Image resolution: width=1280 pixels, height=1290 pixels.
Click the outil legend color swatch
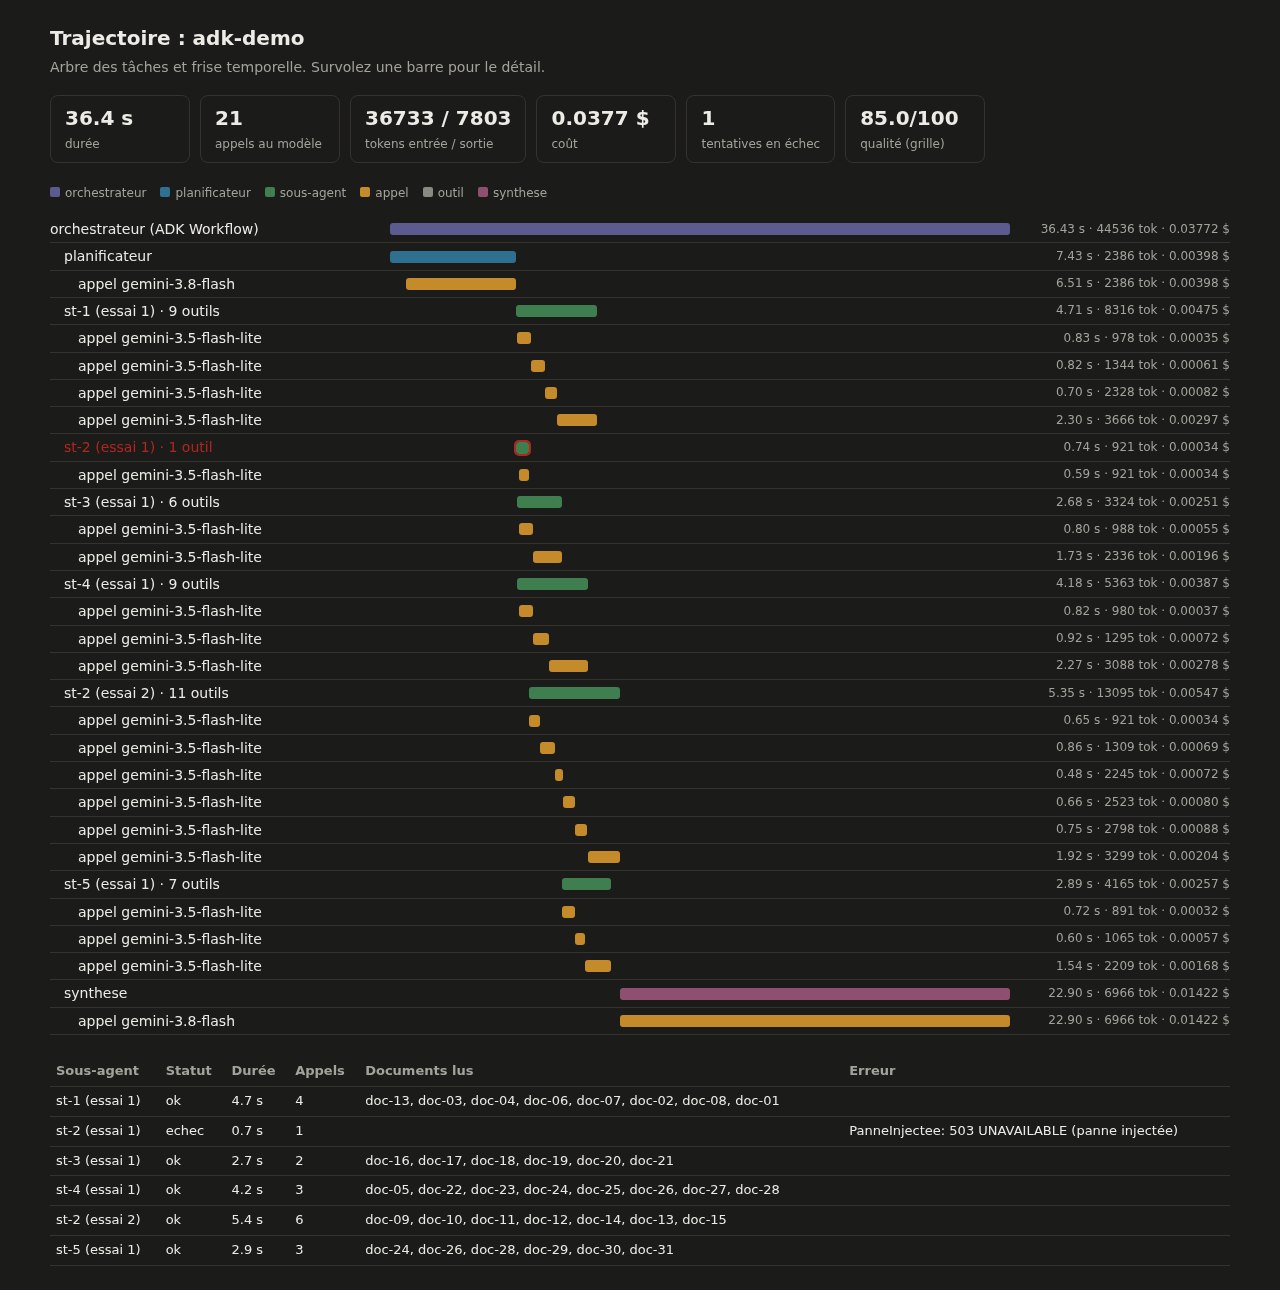tap(428, 192)
